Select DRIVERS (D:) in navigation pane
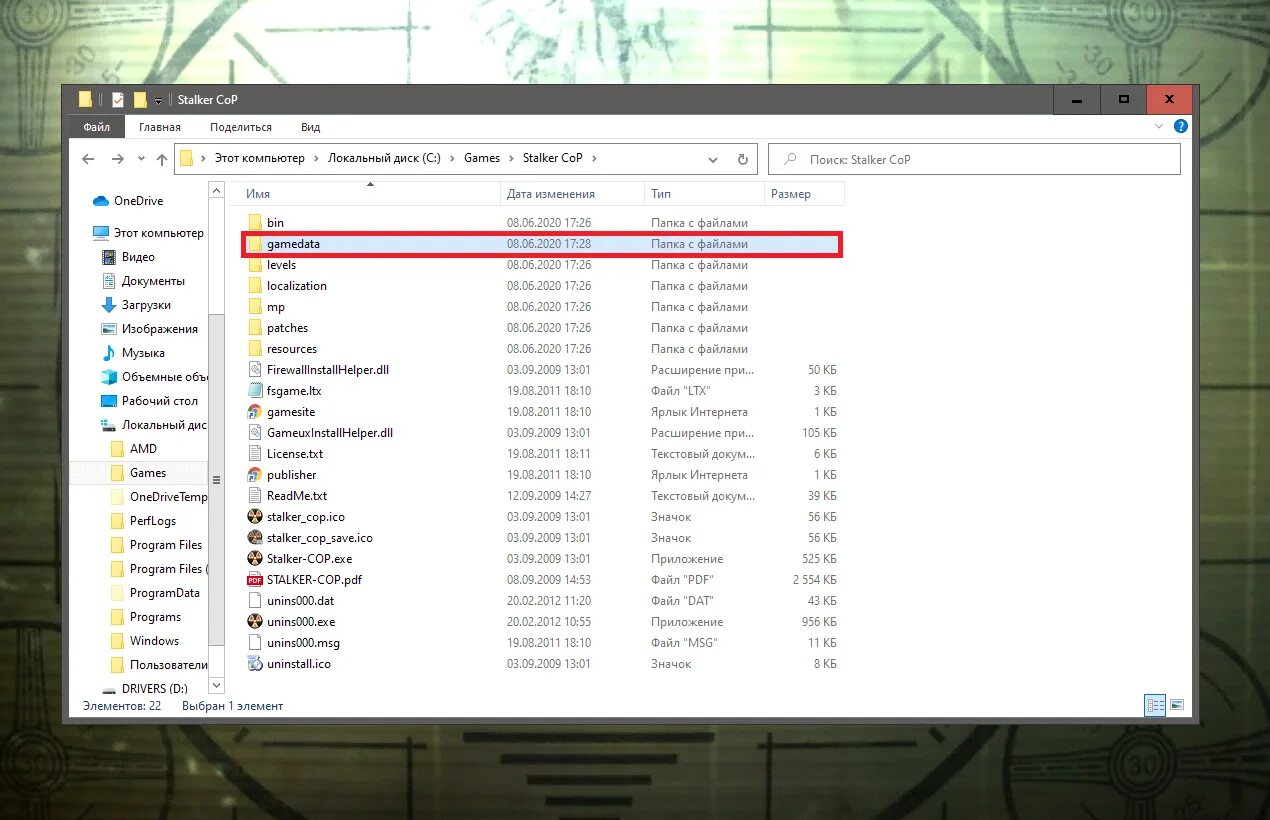The width and height of the screenshot is (1270, 820). click(146, 689)
